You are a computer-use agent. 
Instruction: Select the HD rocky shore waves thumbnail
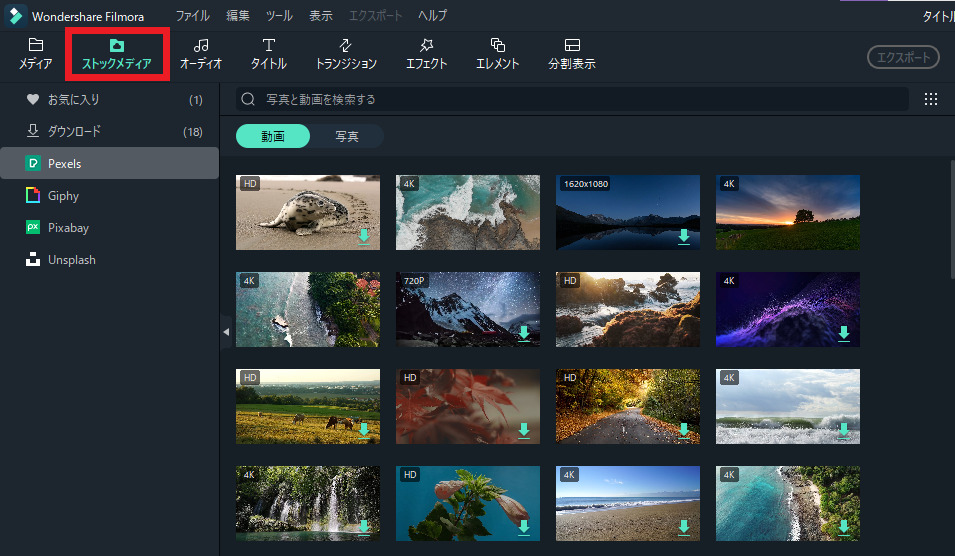628,309
